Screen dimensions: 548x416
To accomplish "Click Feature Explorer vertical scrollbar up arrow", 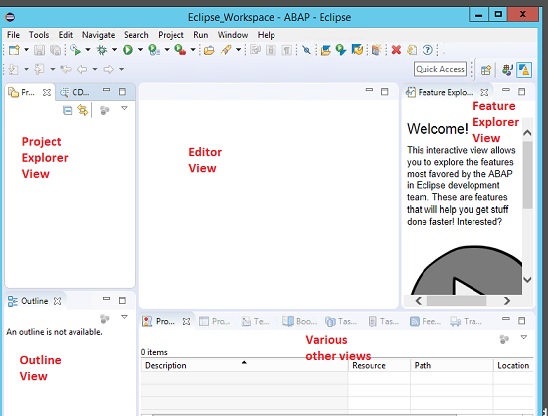I will coord(527,133).
